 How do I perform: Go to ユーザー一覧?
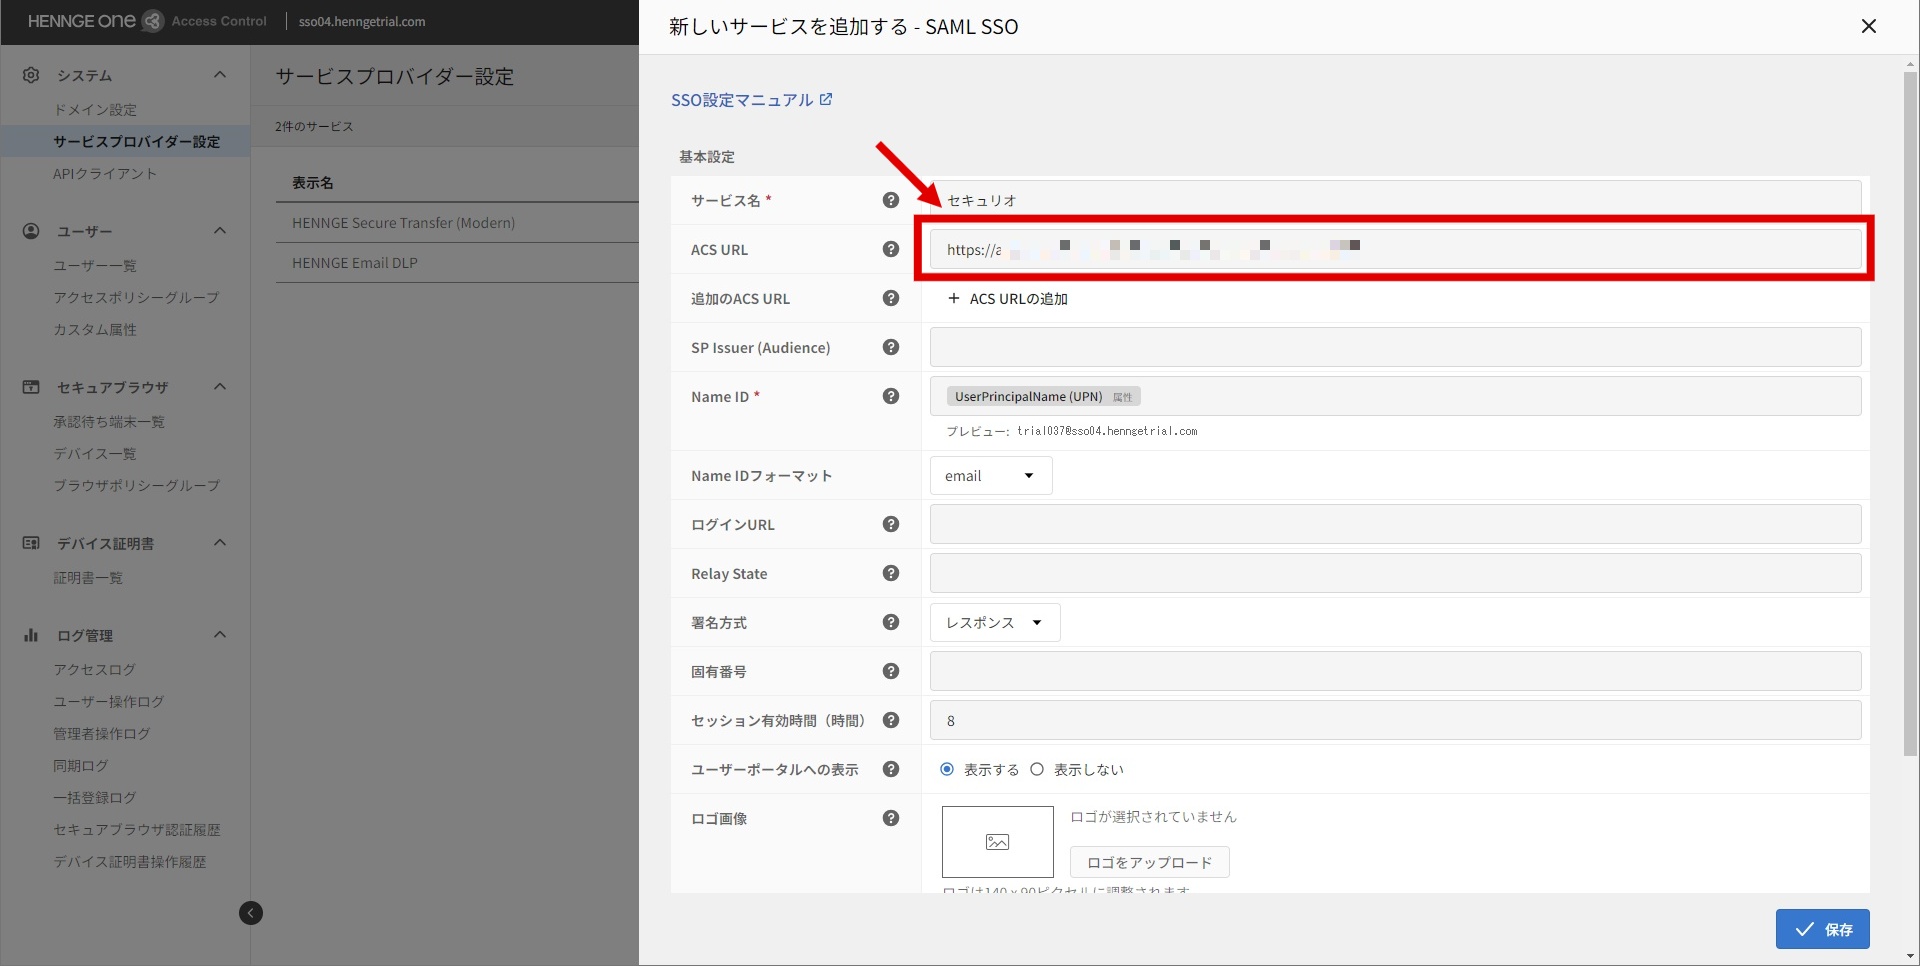coord(95,265)
